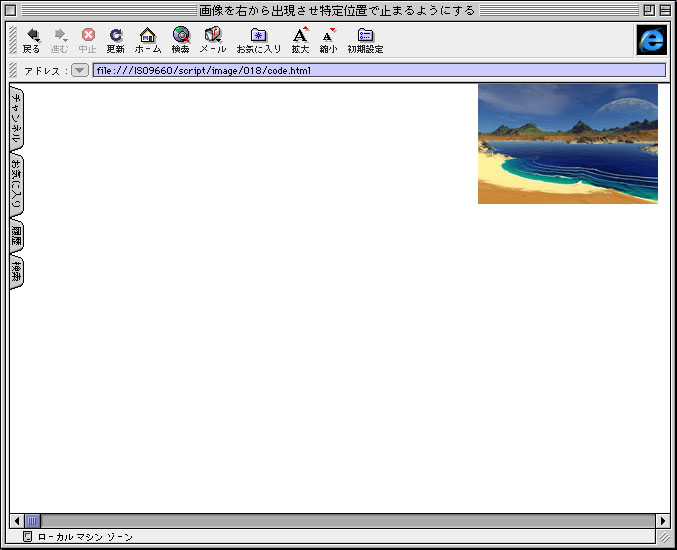Open the 検索 search side tab
Screen dimensions: 677x550
pos(16,272)
